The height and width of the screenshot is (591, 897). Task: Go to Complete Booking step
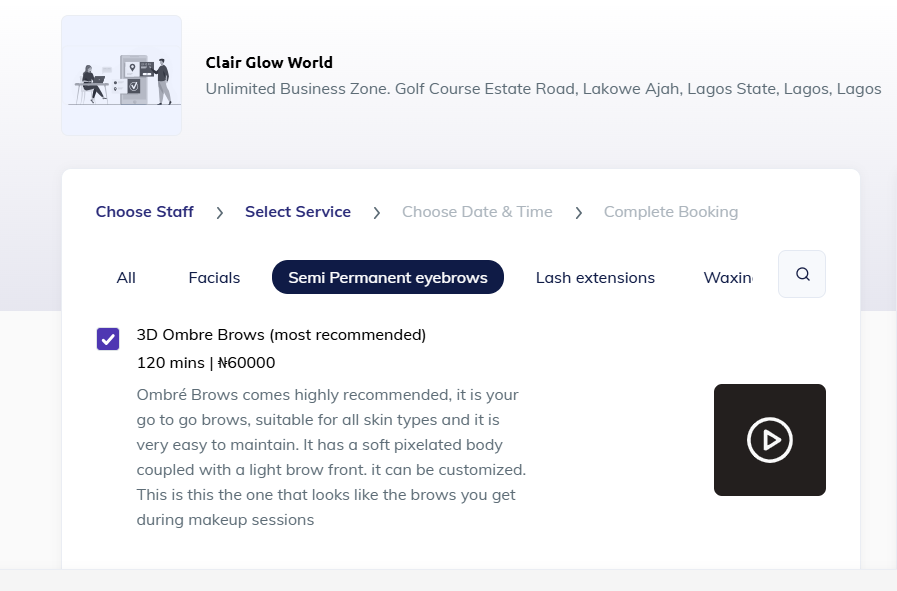(x=671, y=212)
